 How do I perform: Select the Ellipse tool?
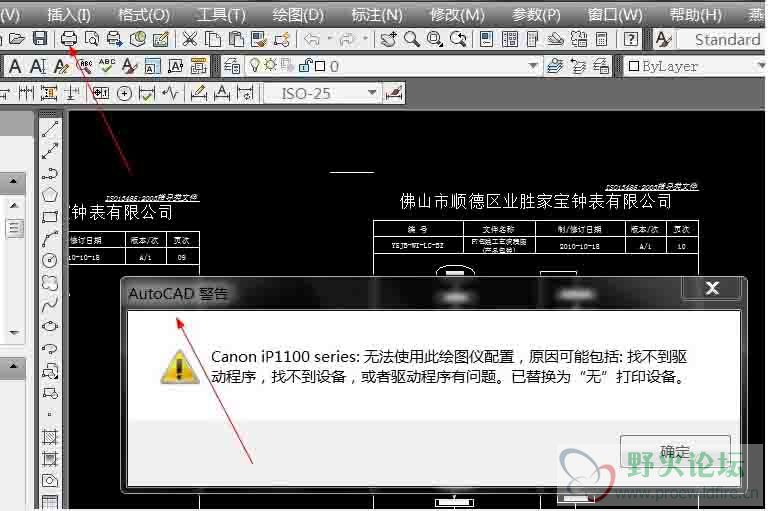click(50, 326)
